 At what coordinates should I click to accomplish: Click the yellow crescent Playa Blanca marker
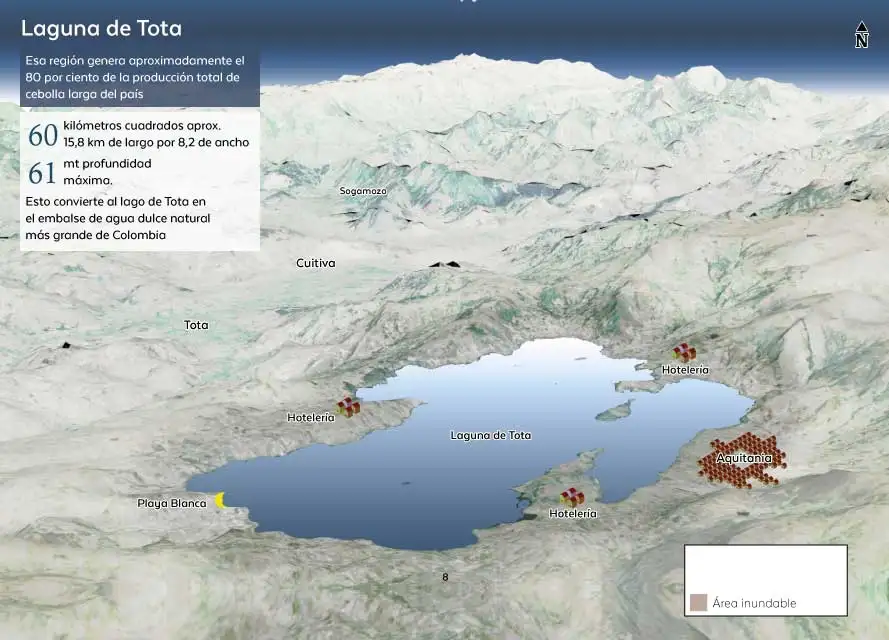[x=221, y=500]
